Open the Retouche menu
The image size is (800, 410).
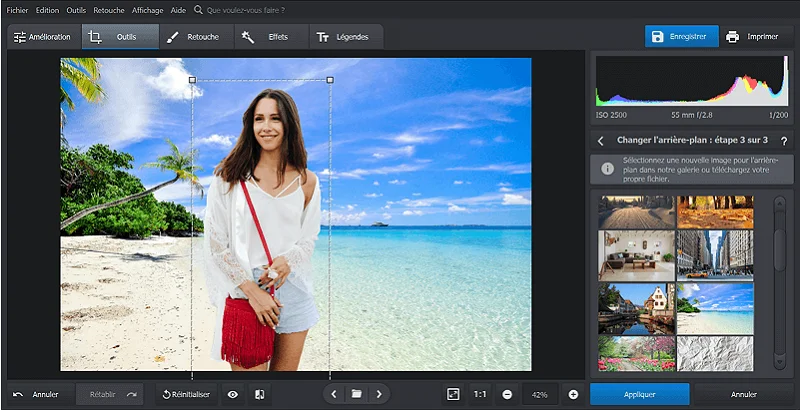[x=108, y=10]
